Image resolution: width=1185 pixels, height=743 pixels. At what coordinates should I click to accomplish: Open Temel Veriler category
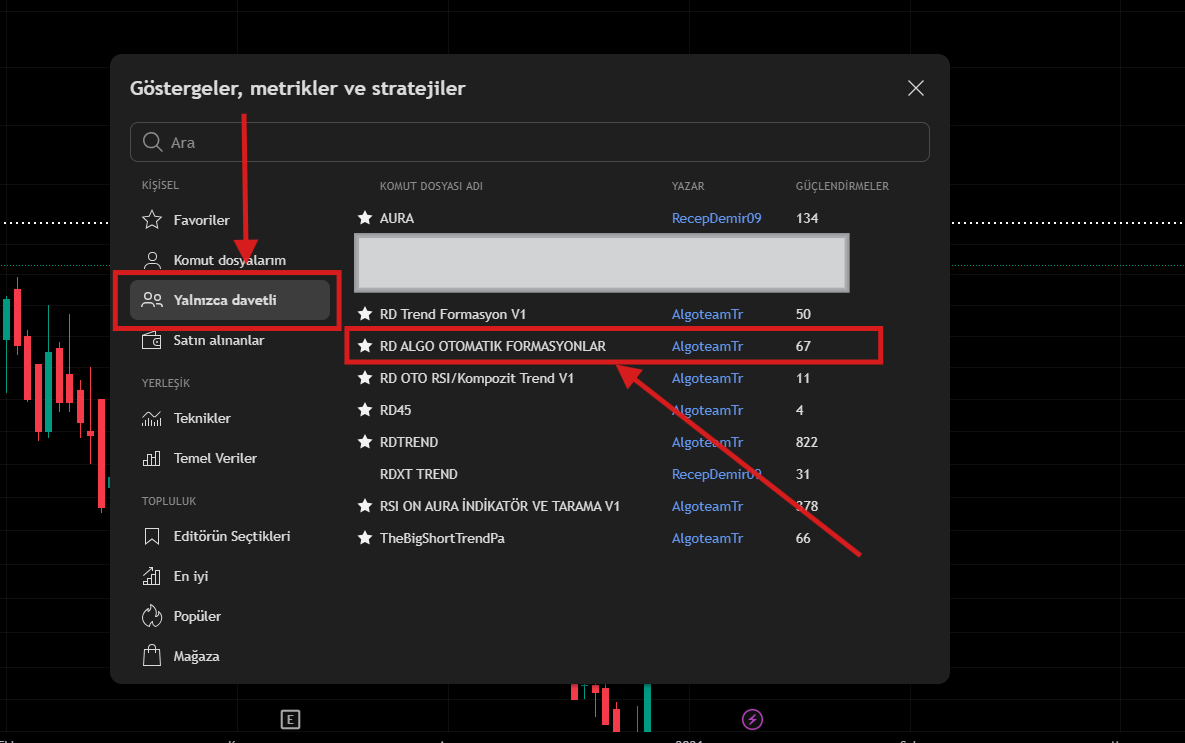pyautogui.click(x=230, y=458)
